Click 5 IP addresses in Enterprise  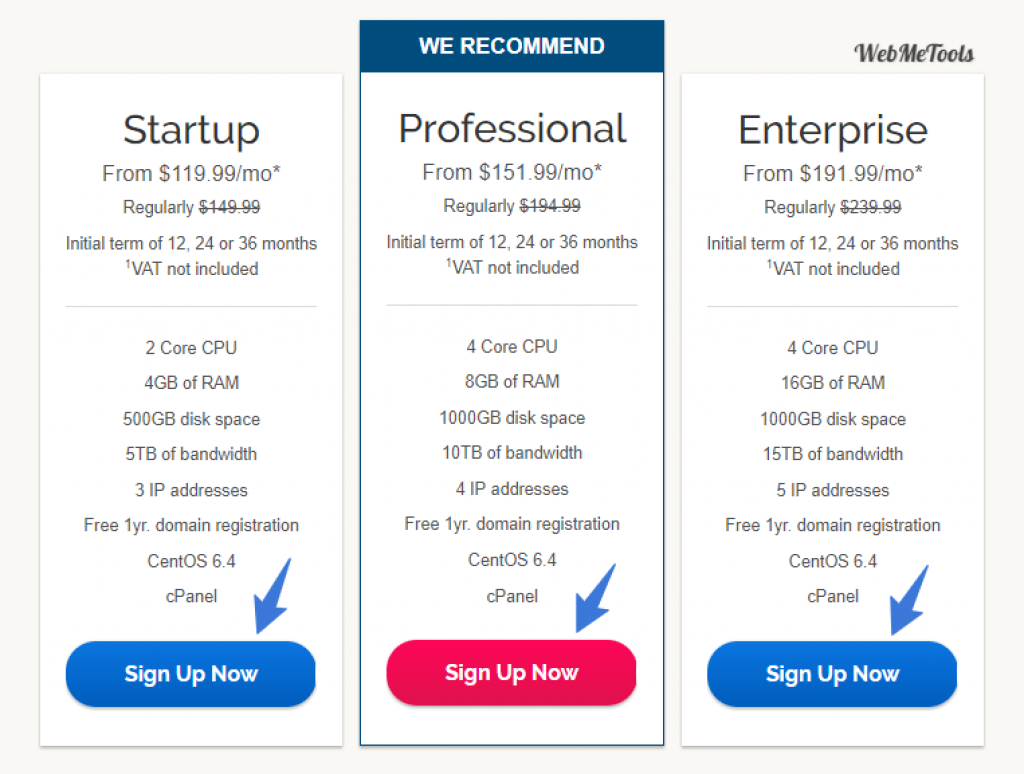(x=833, y=490)
